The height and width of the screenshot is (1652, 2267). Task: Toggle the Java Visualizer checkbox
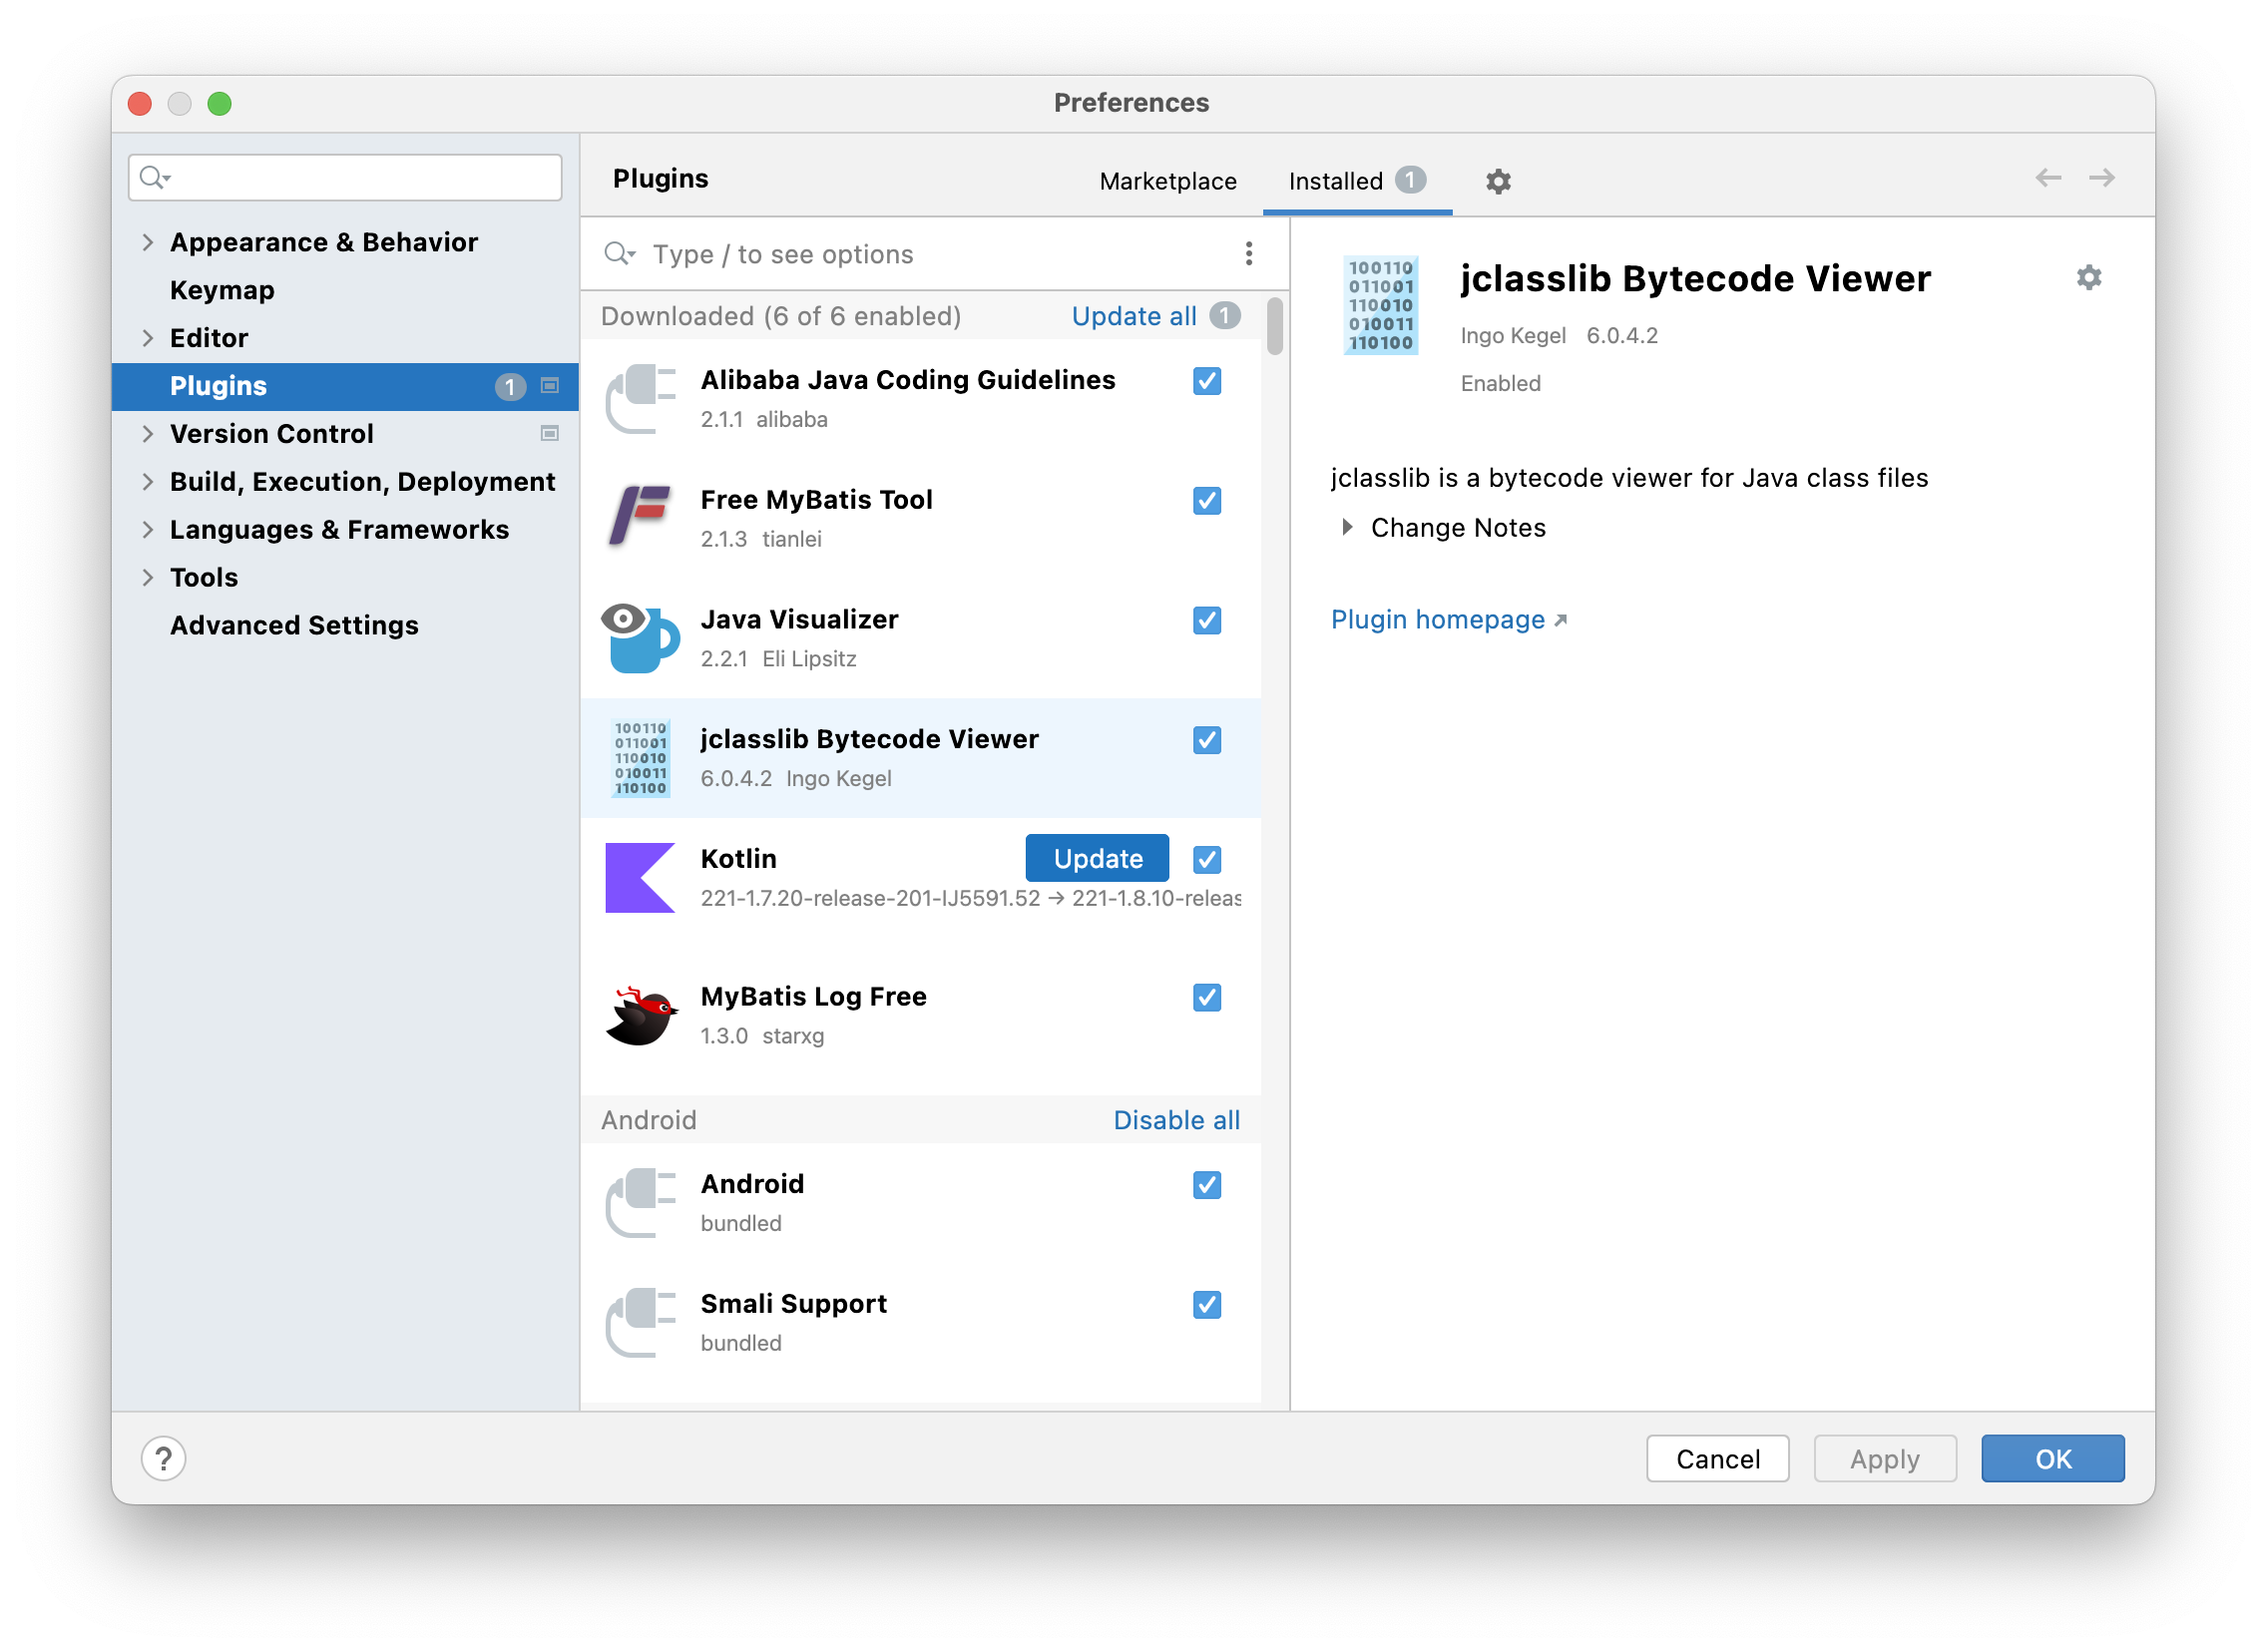pyautogui.click(x=1206, y=620)
